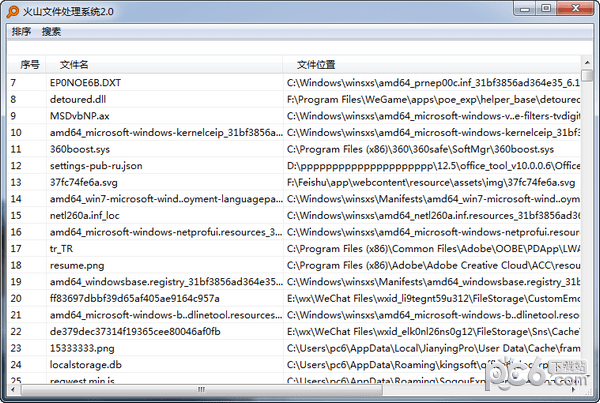The image size is (600, 403).
Task: Choose the 360boost.sys row
Action: click(79, 149)
